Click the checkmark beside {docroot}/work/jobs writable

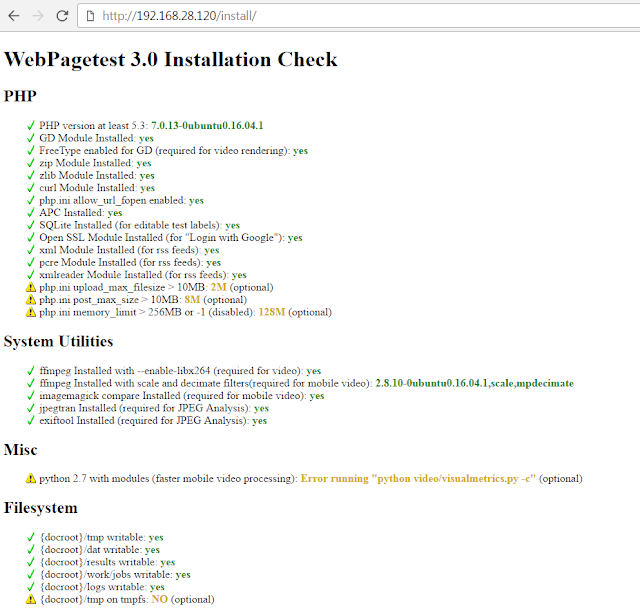click(x=31, y=574)
